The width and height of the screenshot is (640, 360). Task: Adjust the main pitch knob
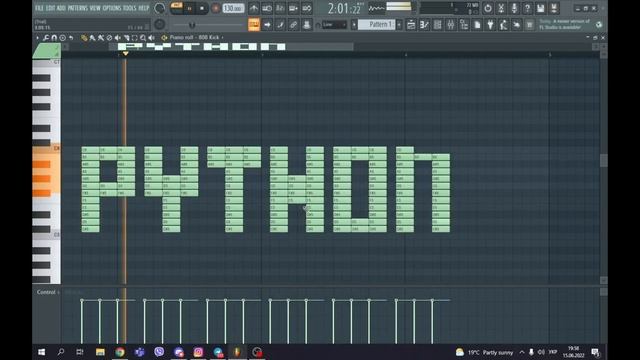click(160, 24)
